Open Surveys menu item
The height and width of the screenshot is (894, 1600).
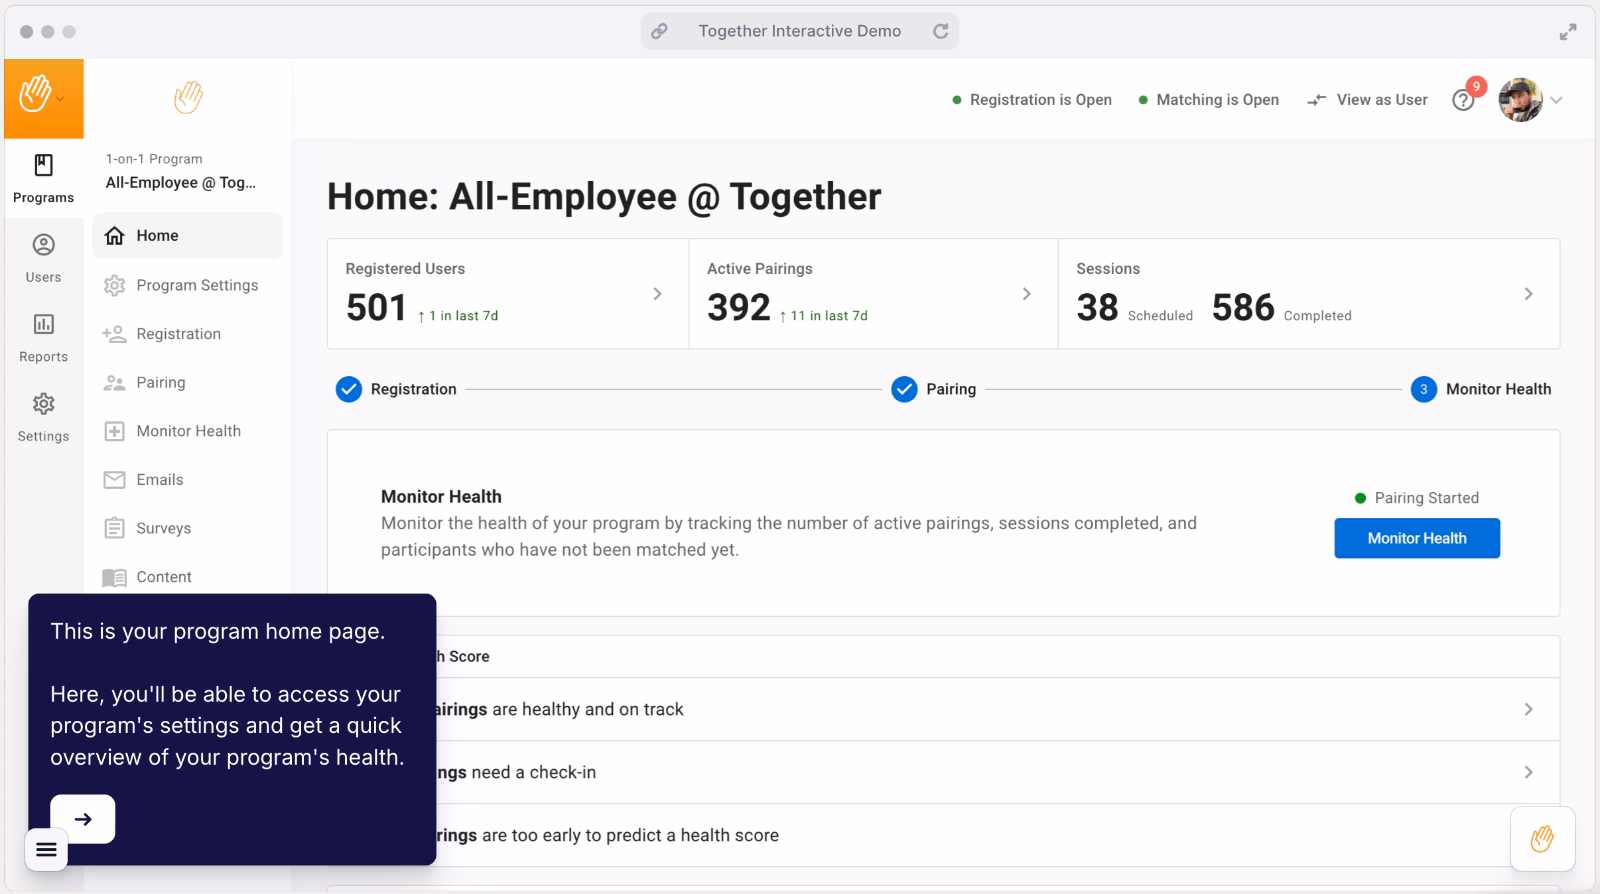(187, 528)
